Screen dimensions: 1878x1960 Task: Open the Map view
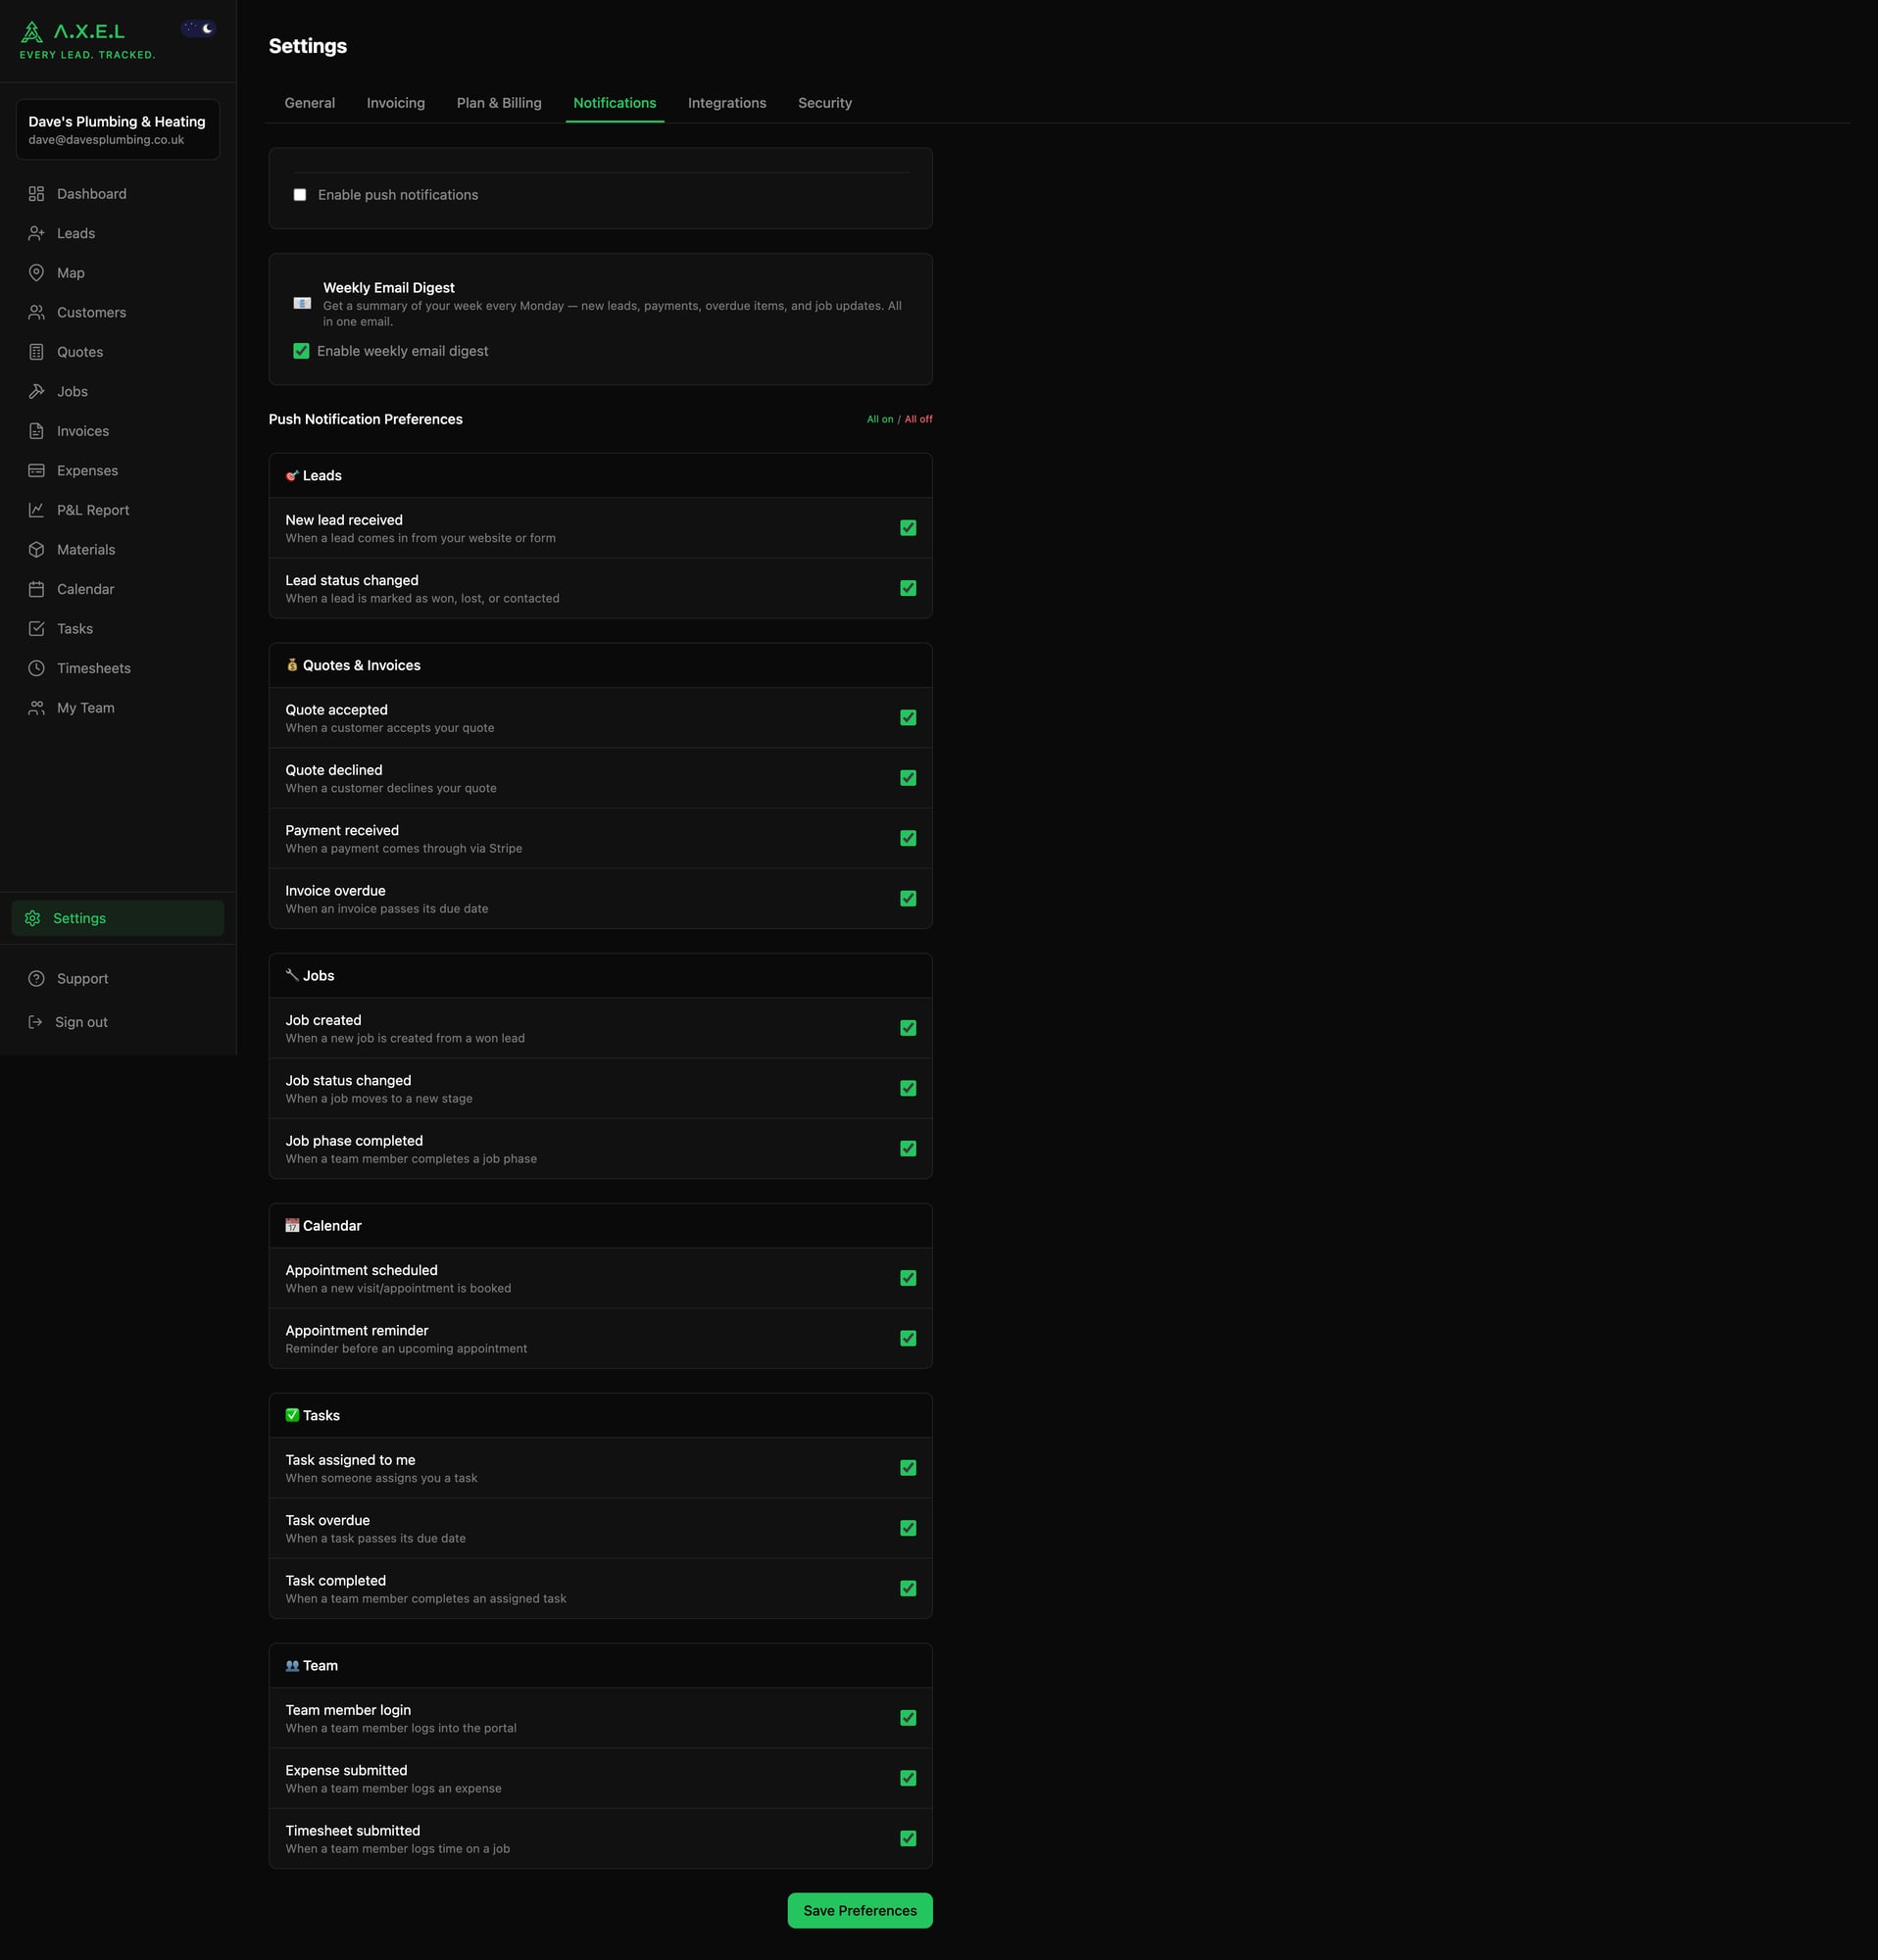(x=70, y=272)
